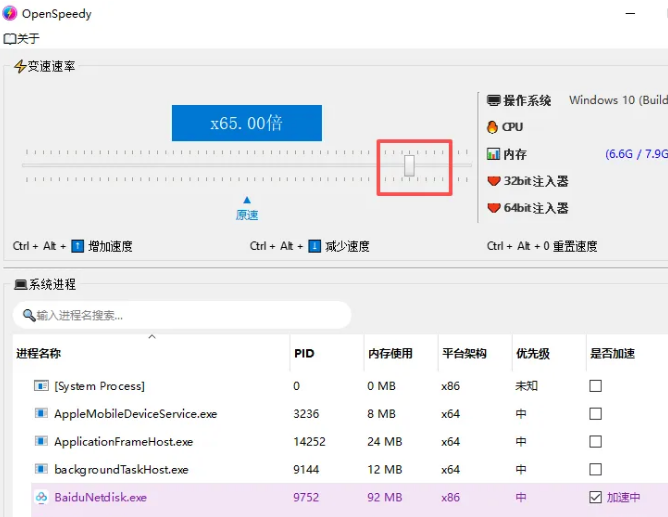This screenshot has height=517, width=668.
Task: Click the AppleMobileDeviceService.exe process icon
Action: click(x=41, y=413)
